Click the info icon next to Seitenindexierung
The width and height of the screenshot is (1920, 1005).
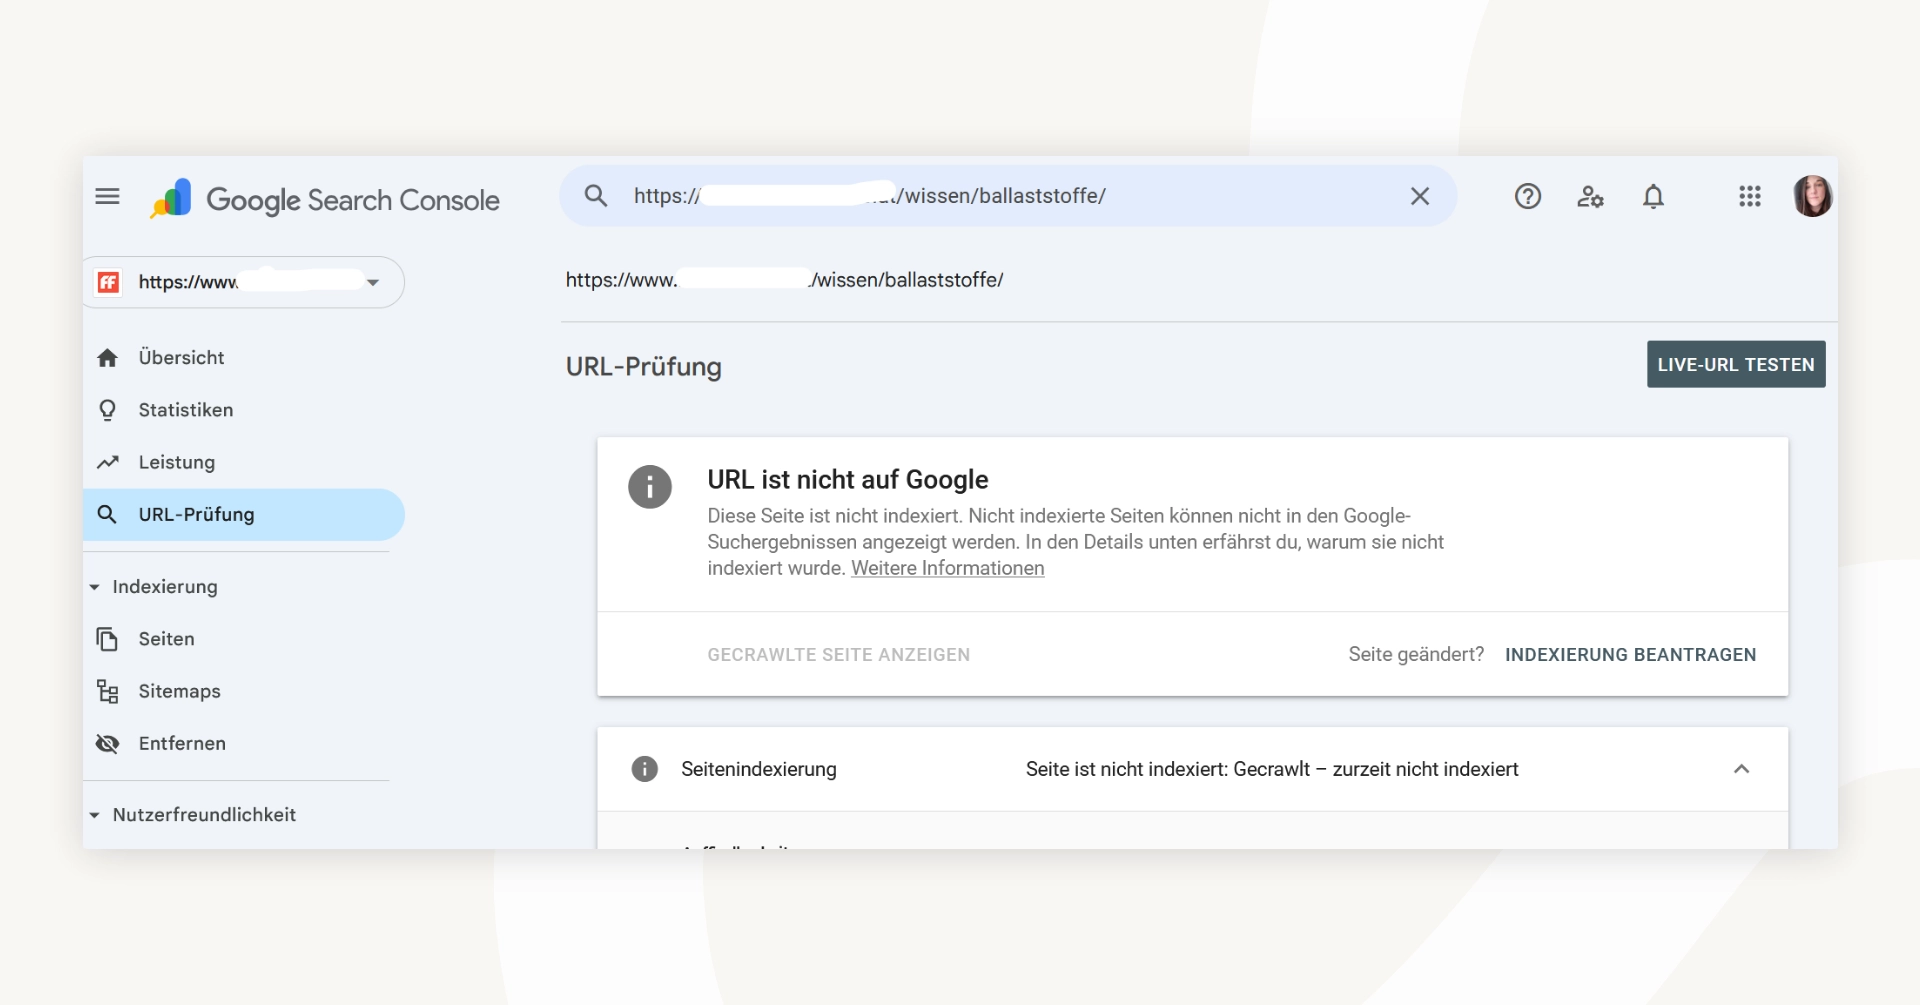coord(645,768)
